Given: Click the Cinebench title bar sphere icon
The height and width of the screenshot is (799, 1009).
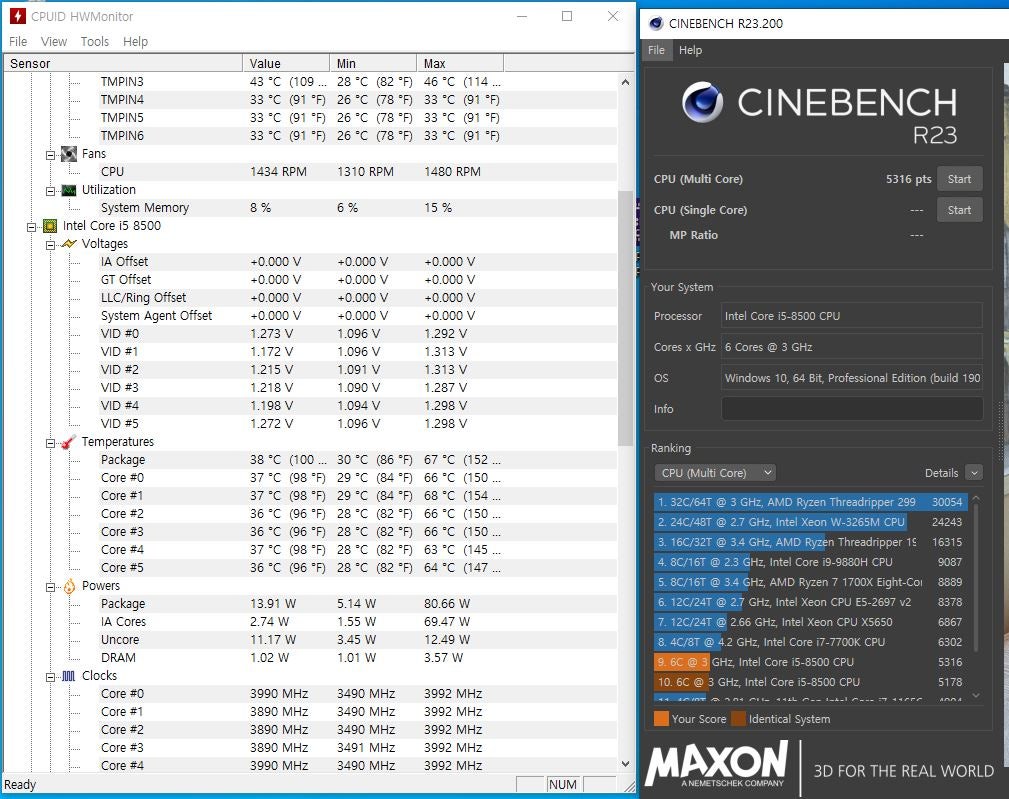Looking at the screenshot, I should click(x=656, y=24).
